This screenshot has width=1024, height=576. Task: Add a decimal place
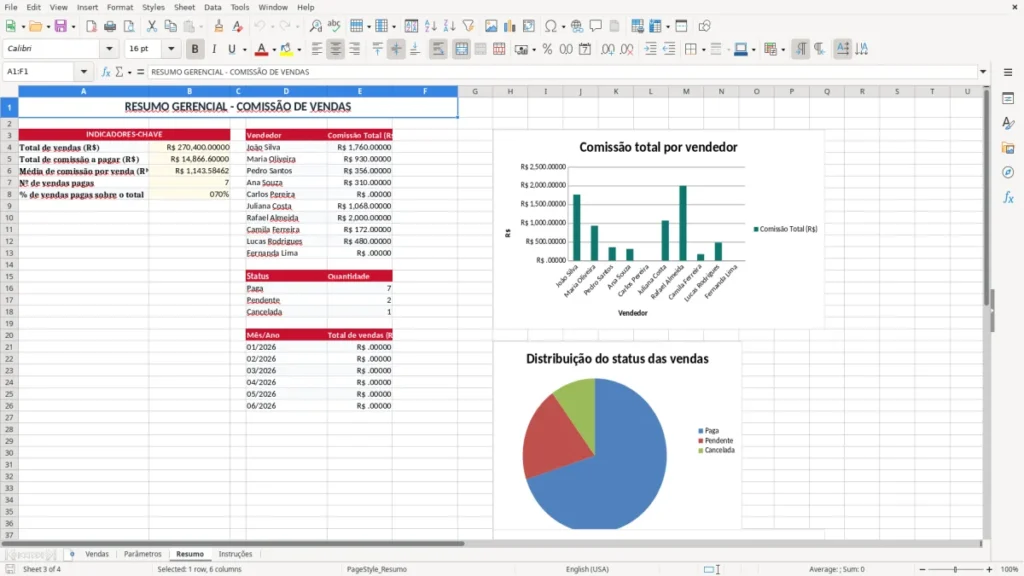pyautogui.click(x=608, y=49)
